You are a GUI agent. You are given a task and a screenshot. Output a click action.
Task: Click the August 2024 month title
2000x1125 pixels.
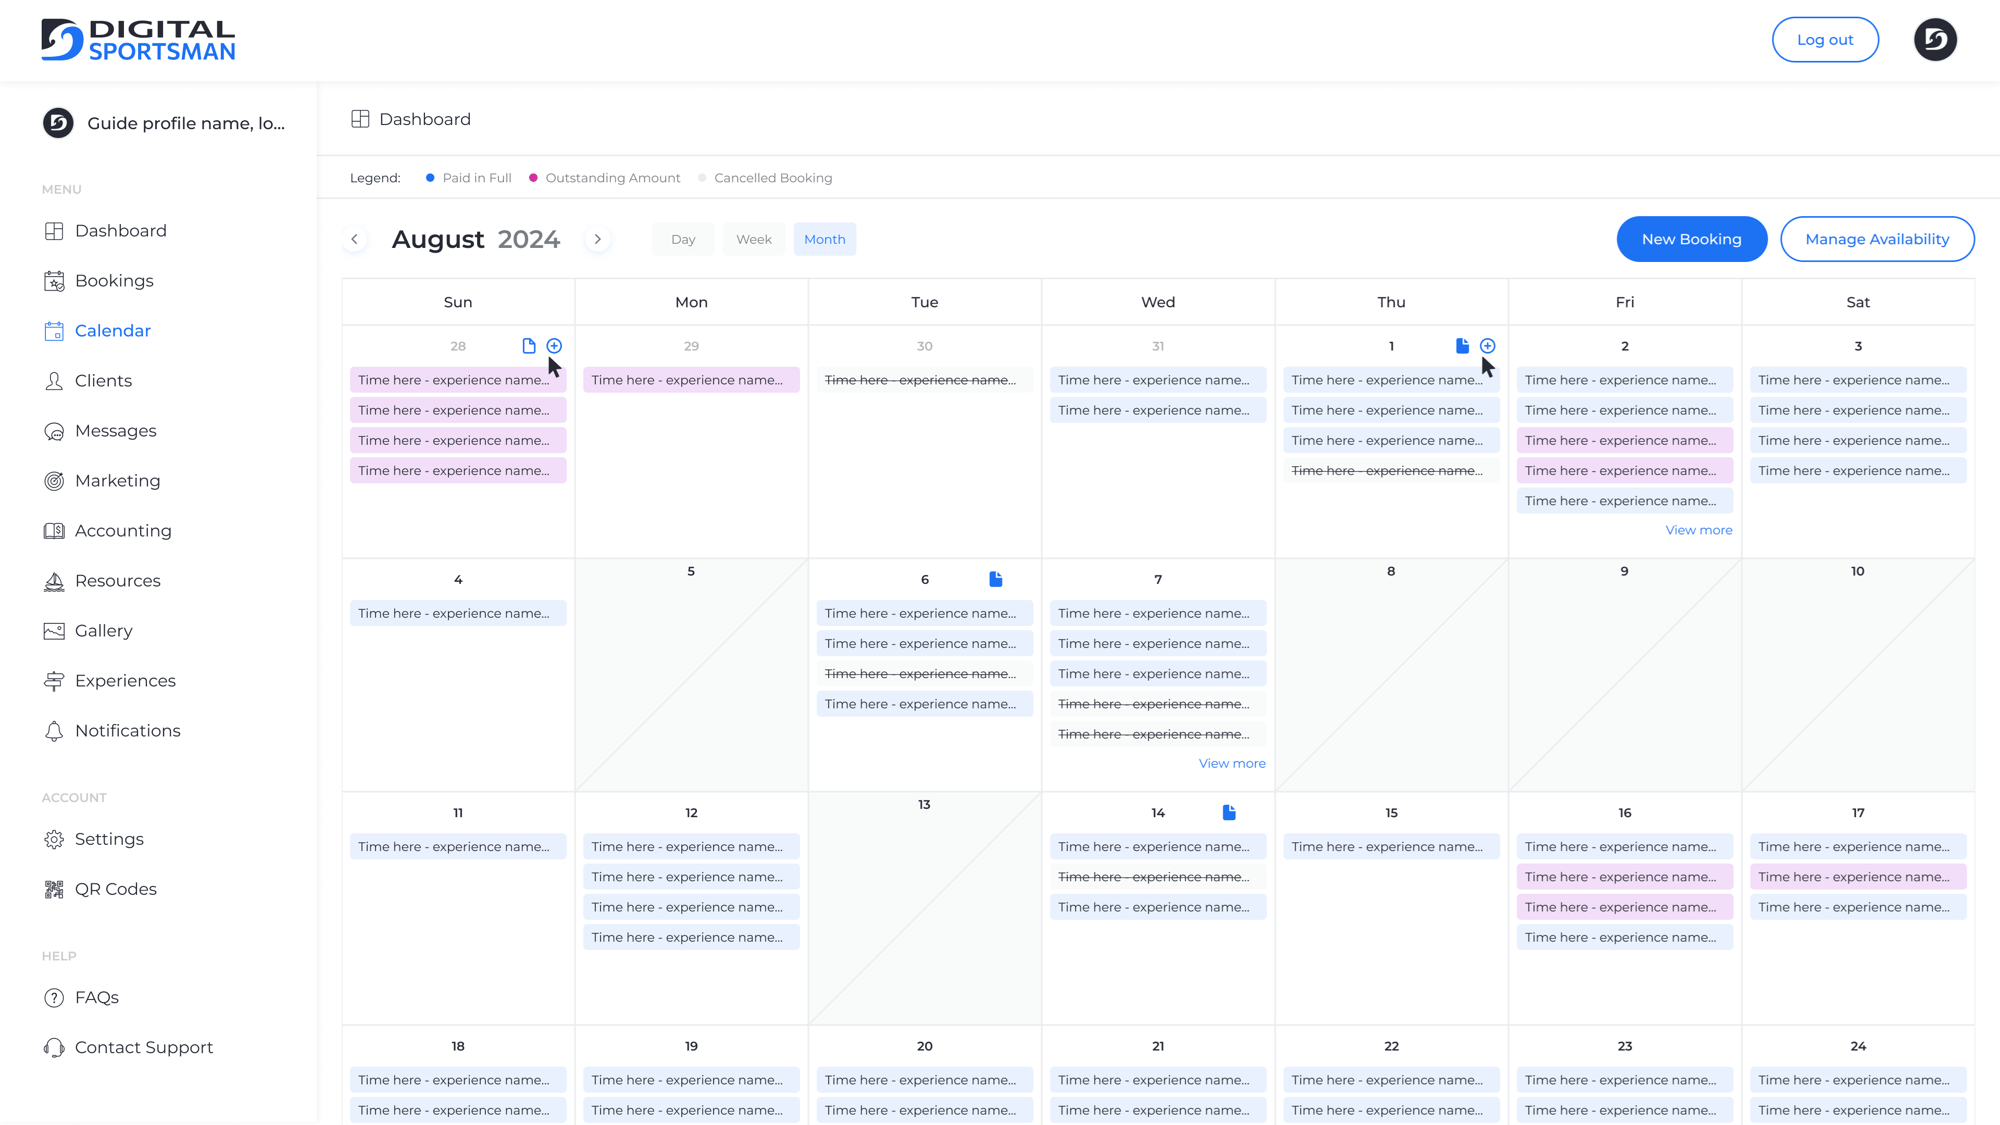pyautogui.click(x=476, y=239)
